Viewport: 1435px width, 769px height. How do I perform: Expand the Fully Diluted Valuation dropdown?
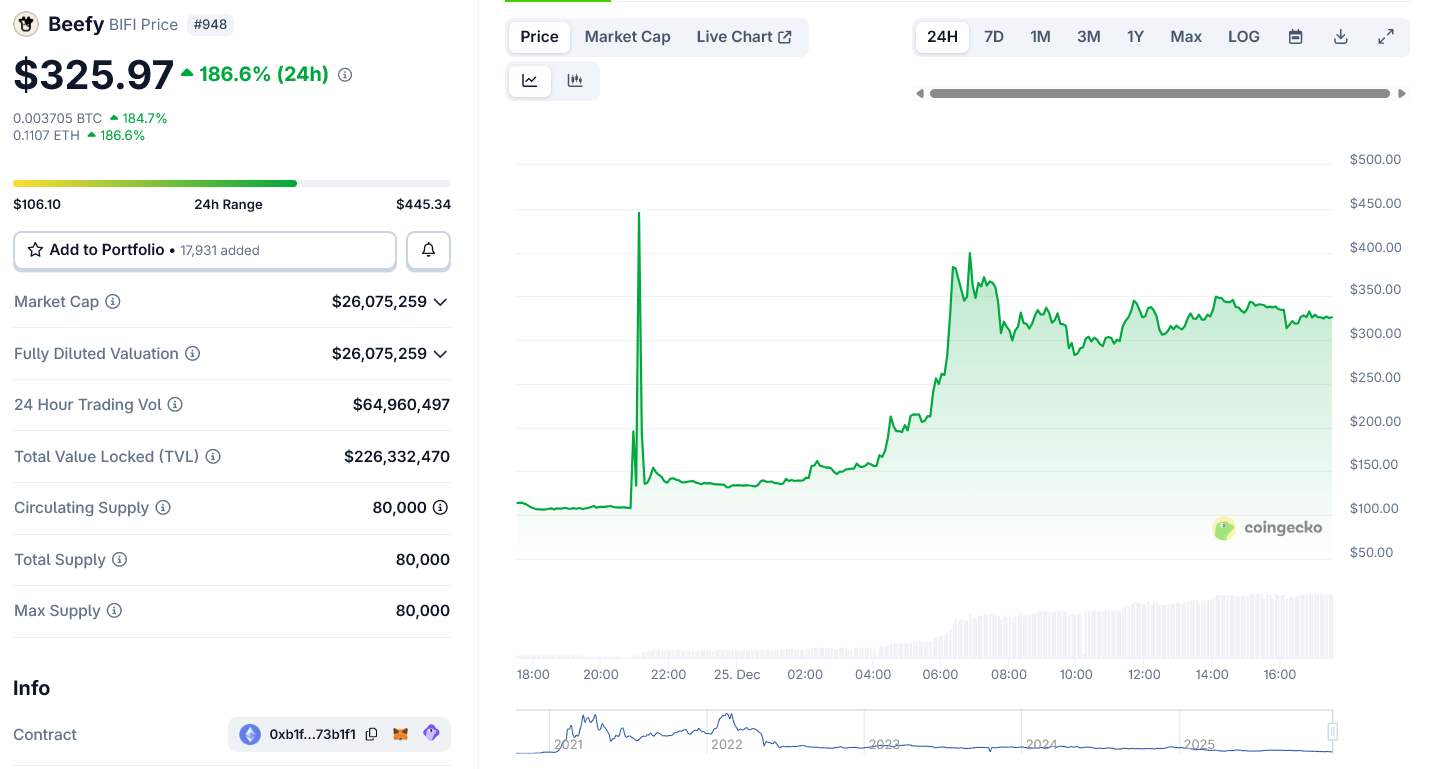coord(440,353)
